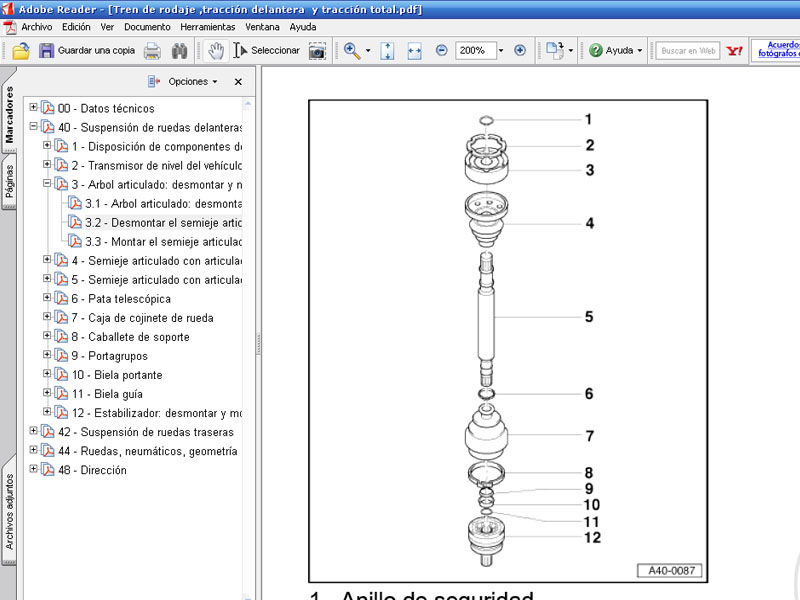The height and width of the screenshot is (600, 800).
Task: Click the zoom in plus button
Action: point(520,50)
